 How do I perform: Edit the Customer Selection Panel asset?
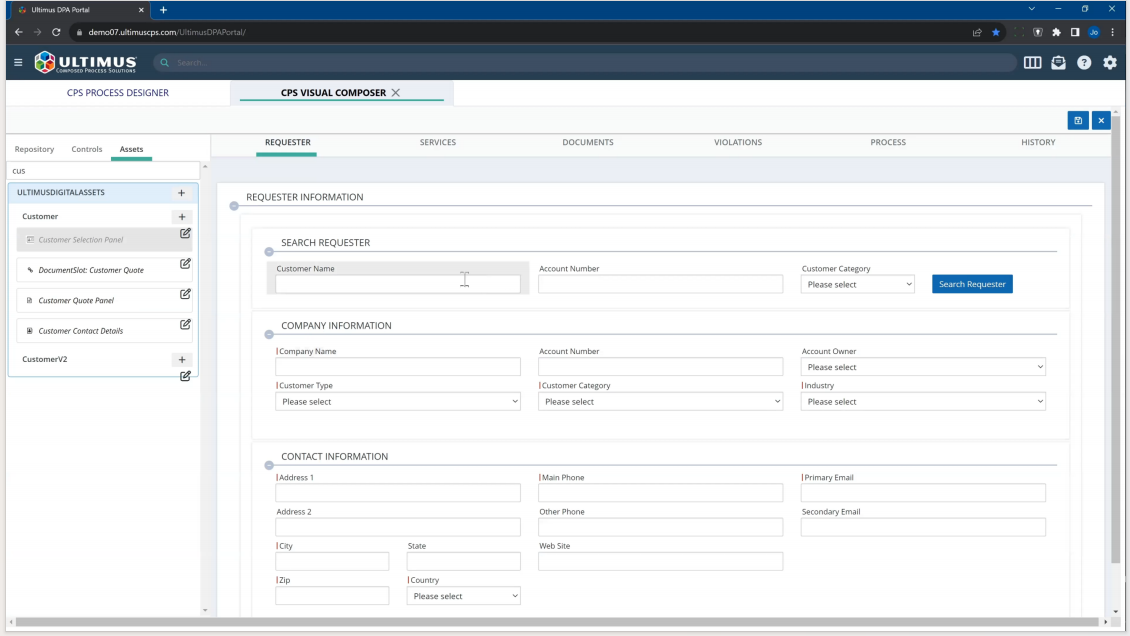[185, 233]
